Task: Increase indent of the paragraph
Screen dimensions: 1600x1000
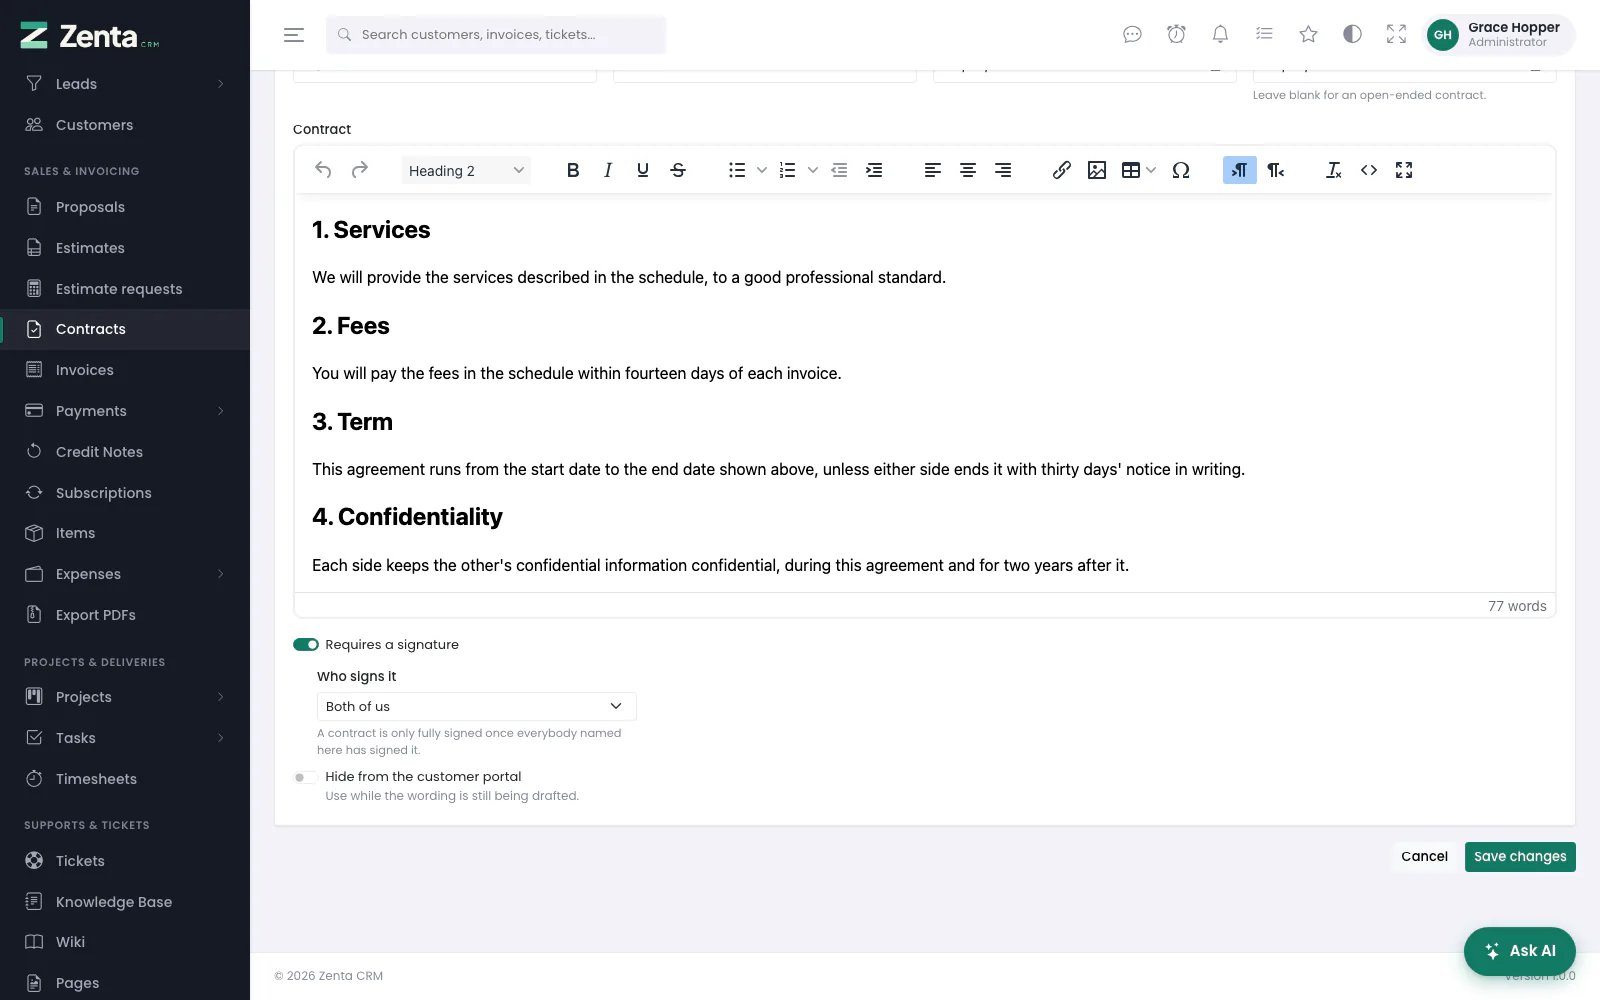Action: point(874,170)
